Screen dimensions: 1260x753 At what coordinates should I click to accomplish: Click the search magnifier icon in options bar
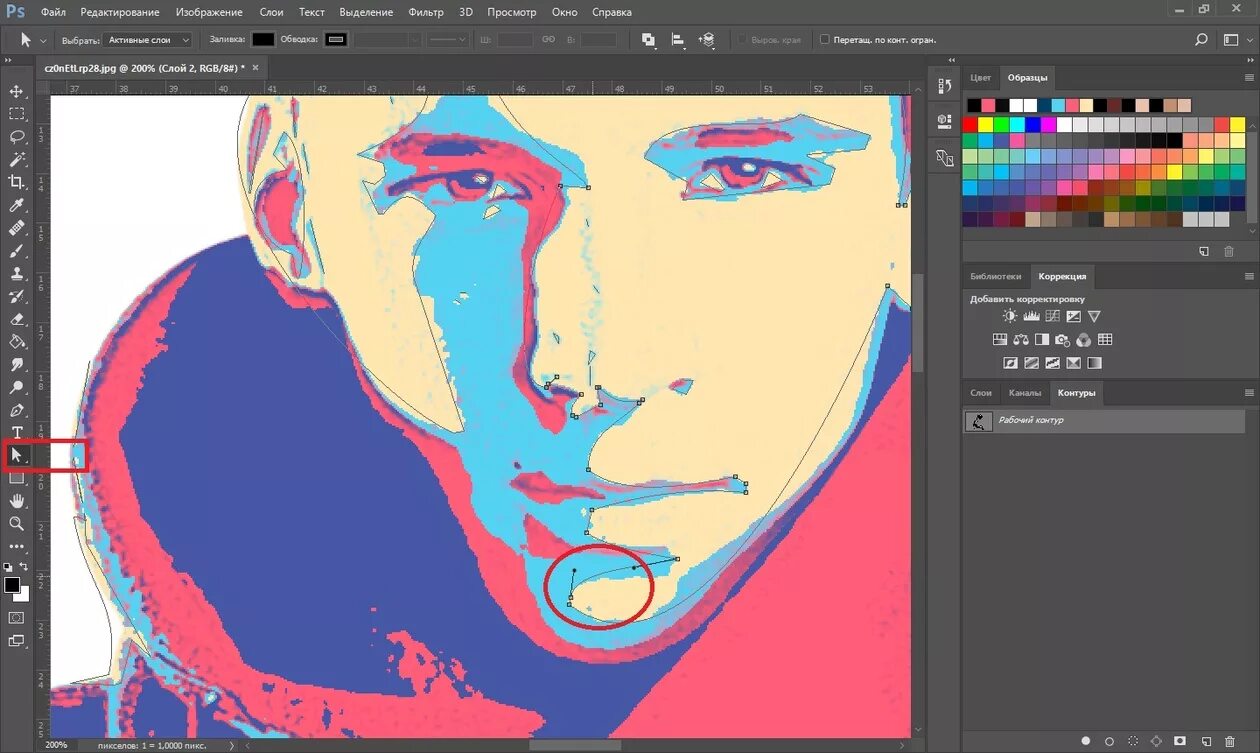coord(1201,40)
